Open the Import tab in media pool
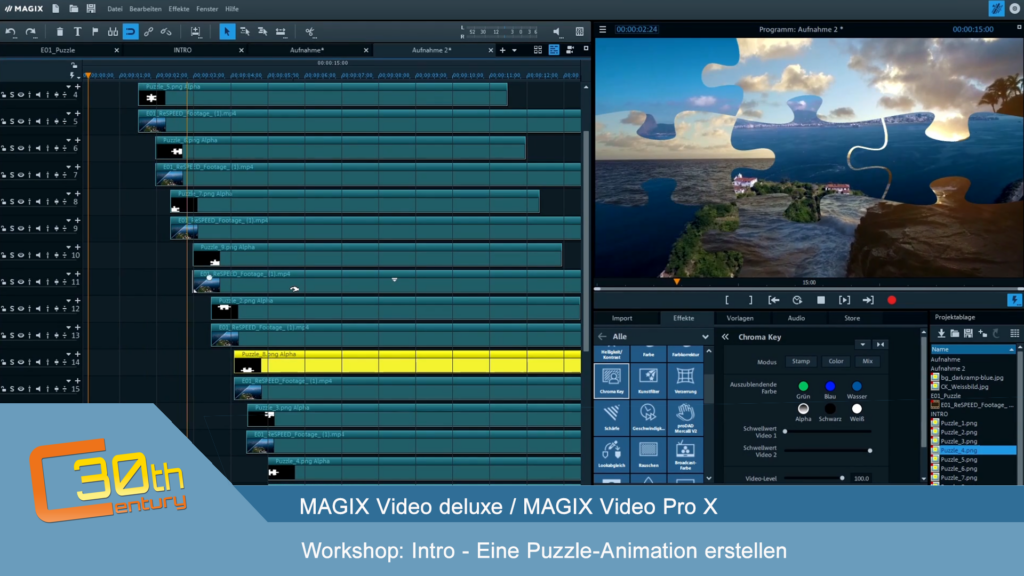This screenshot has height=576, width=1024. pyautogui.click(x=622, y=318)
